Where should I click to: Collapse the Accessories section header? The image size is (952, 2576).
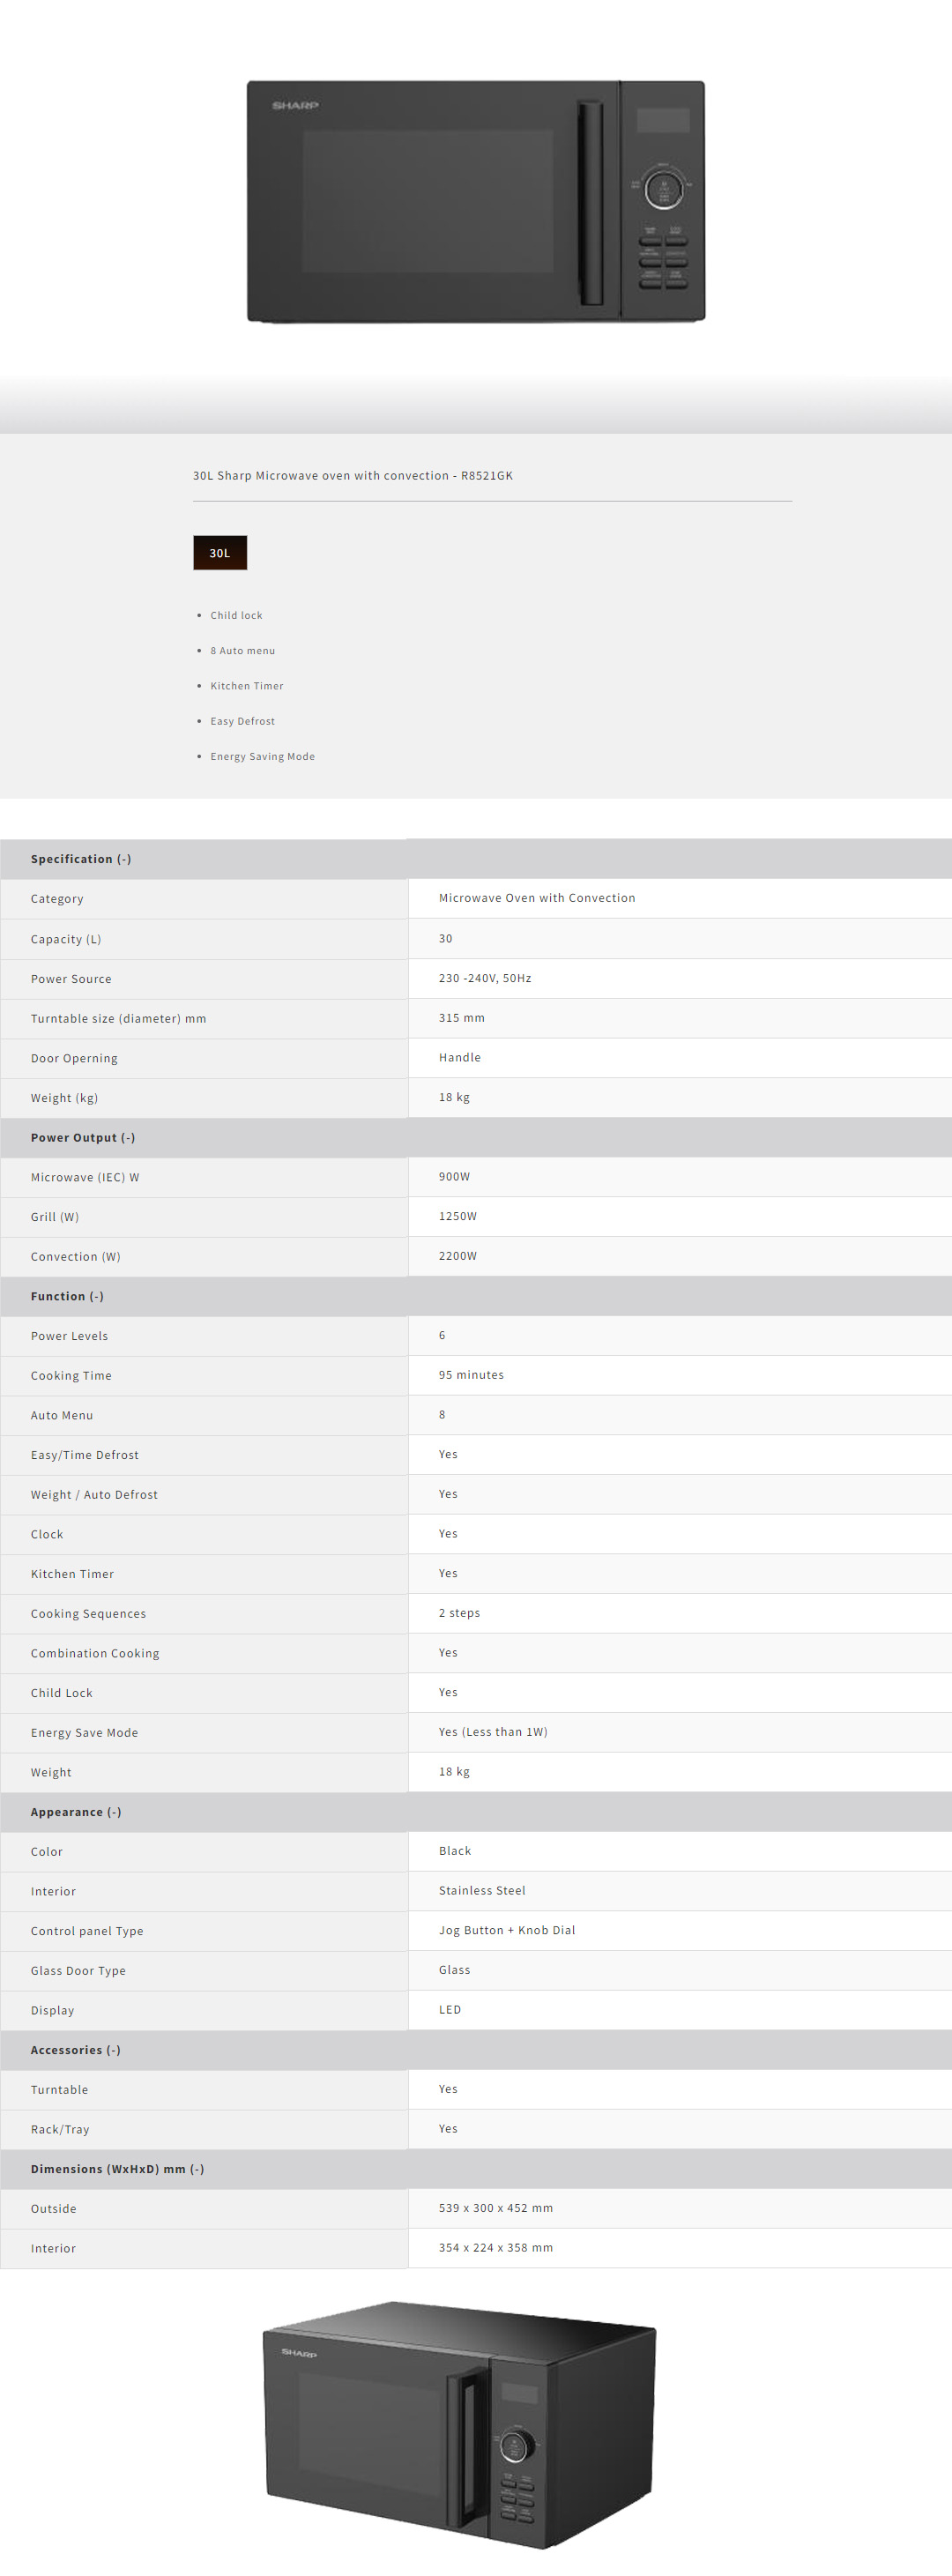click(76, 2050)
